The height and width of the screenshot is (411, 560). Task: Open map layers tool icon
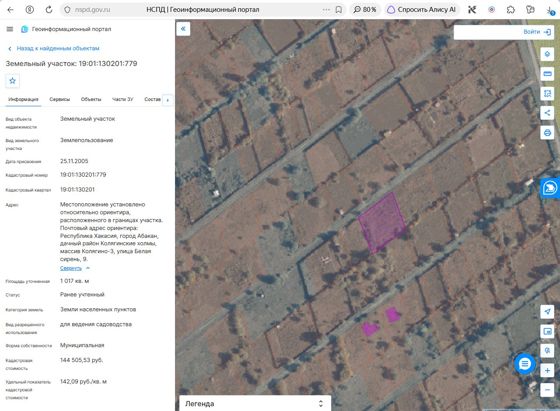(x=547, y=54)
